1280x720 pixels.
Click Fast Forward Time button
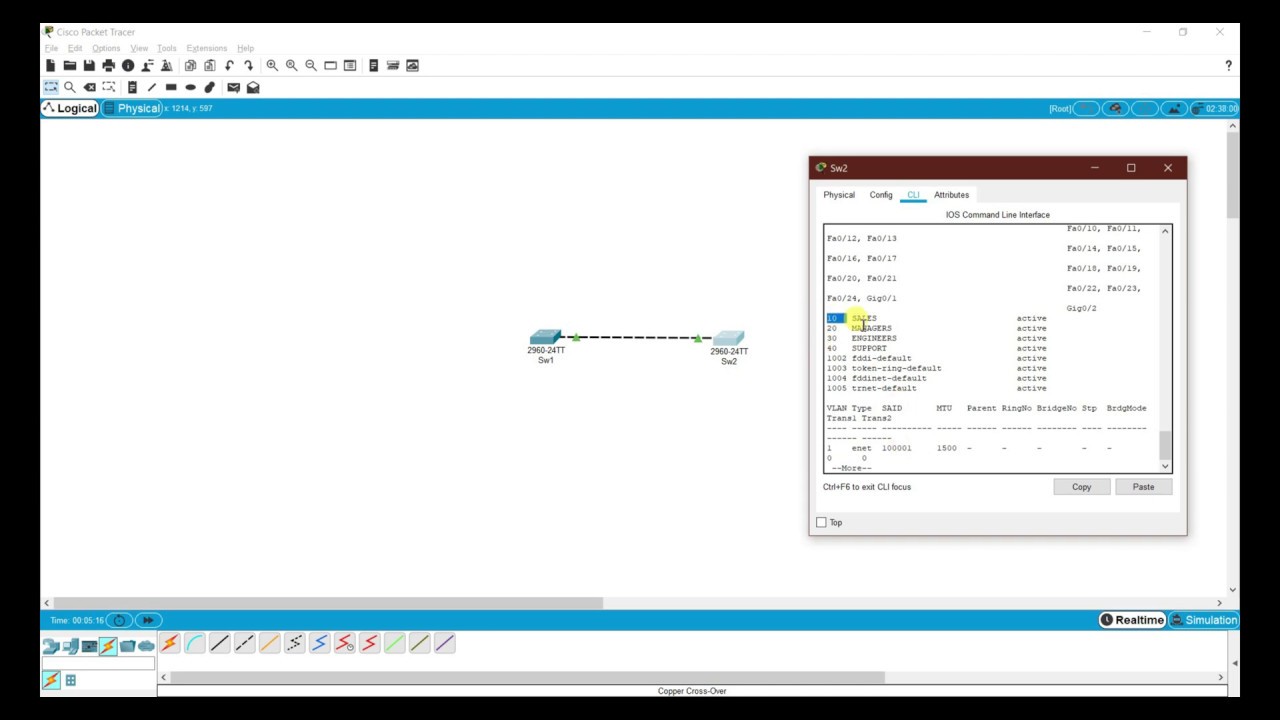pos(148,620)
